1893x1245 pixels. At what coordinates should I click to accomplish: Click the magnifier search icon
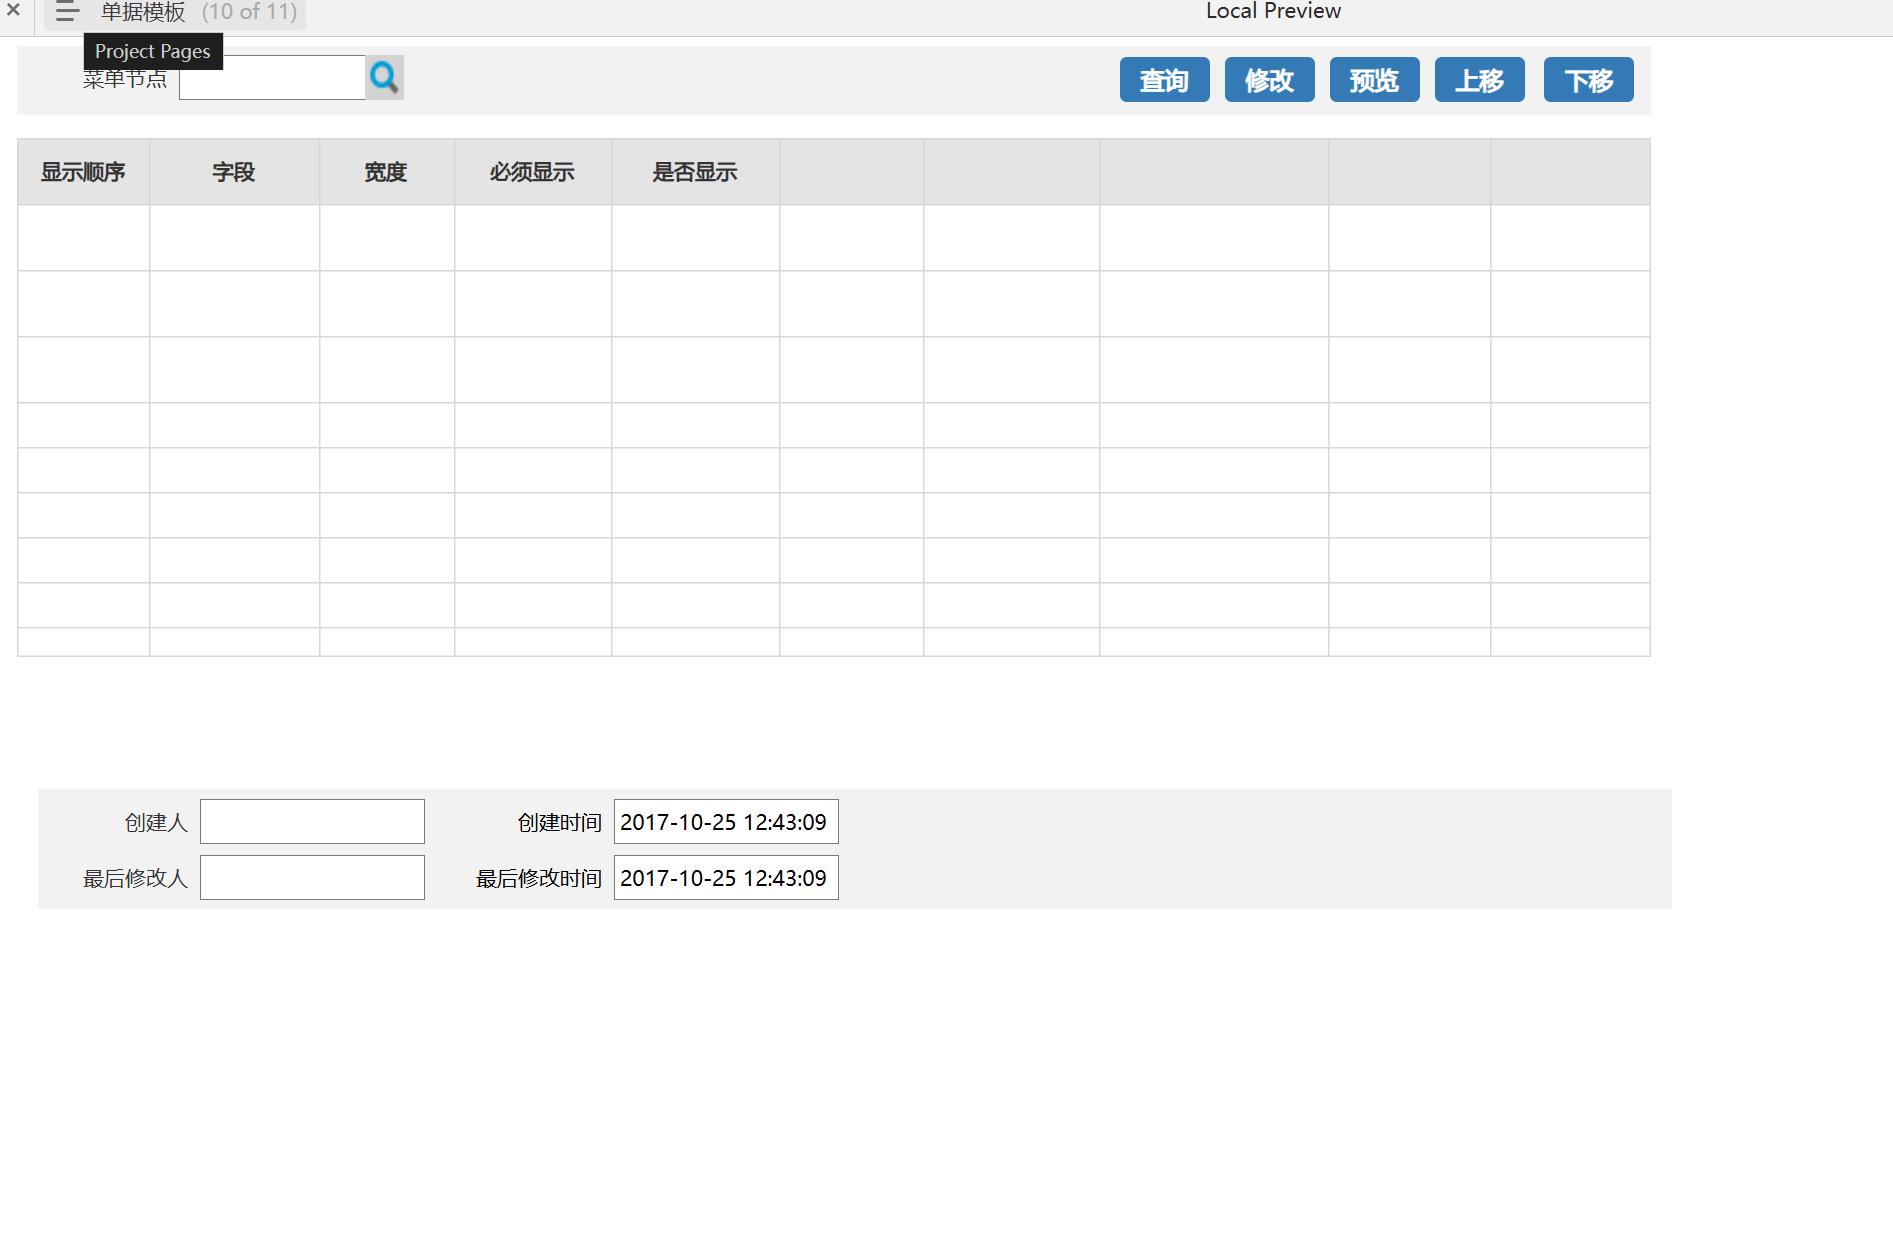point(385,77)
